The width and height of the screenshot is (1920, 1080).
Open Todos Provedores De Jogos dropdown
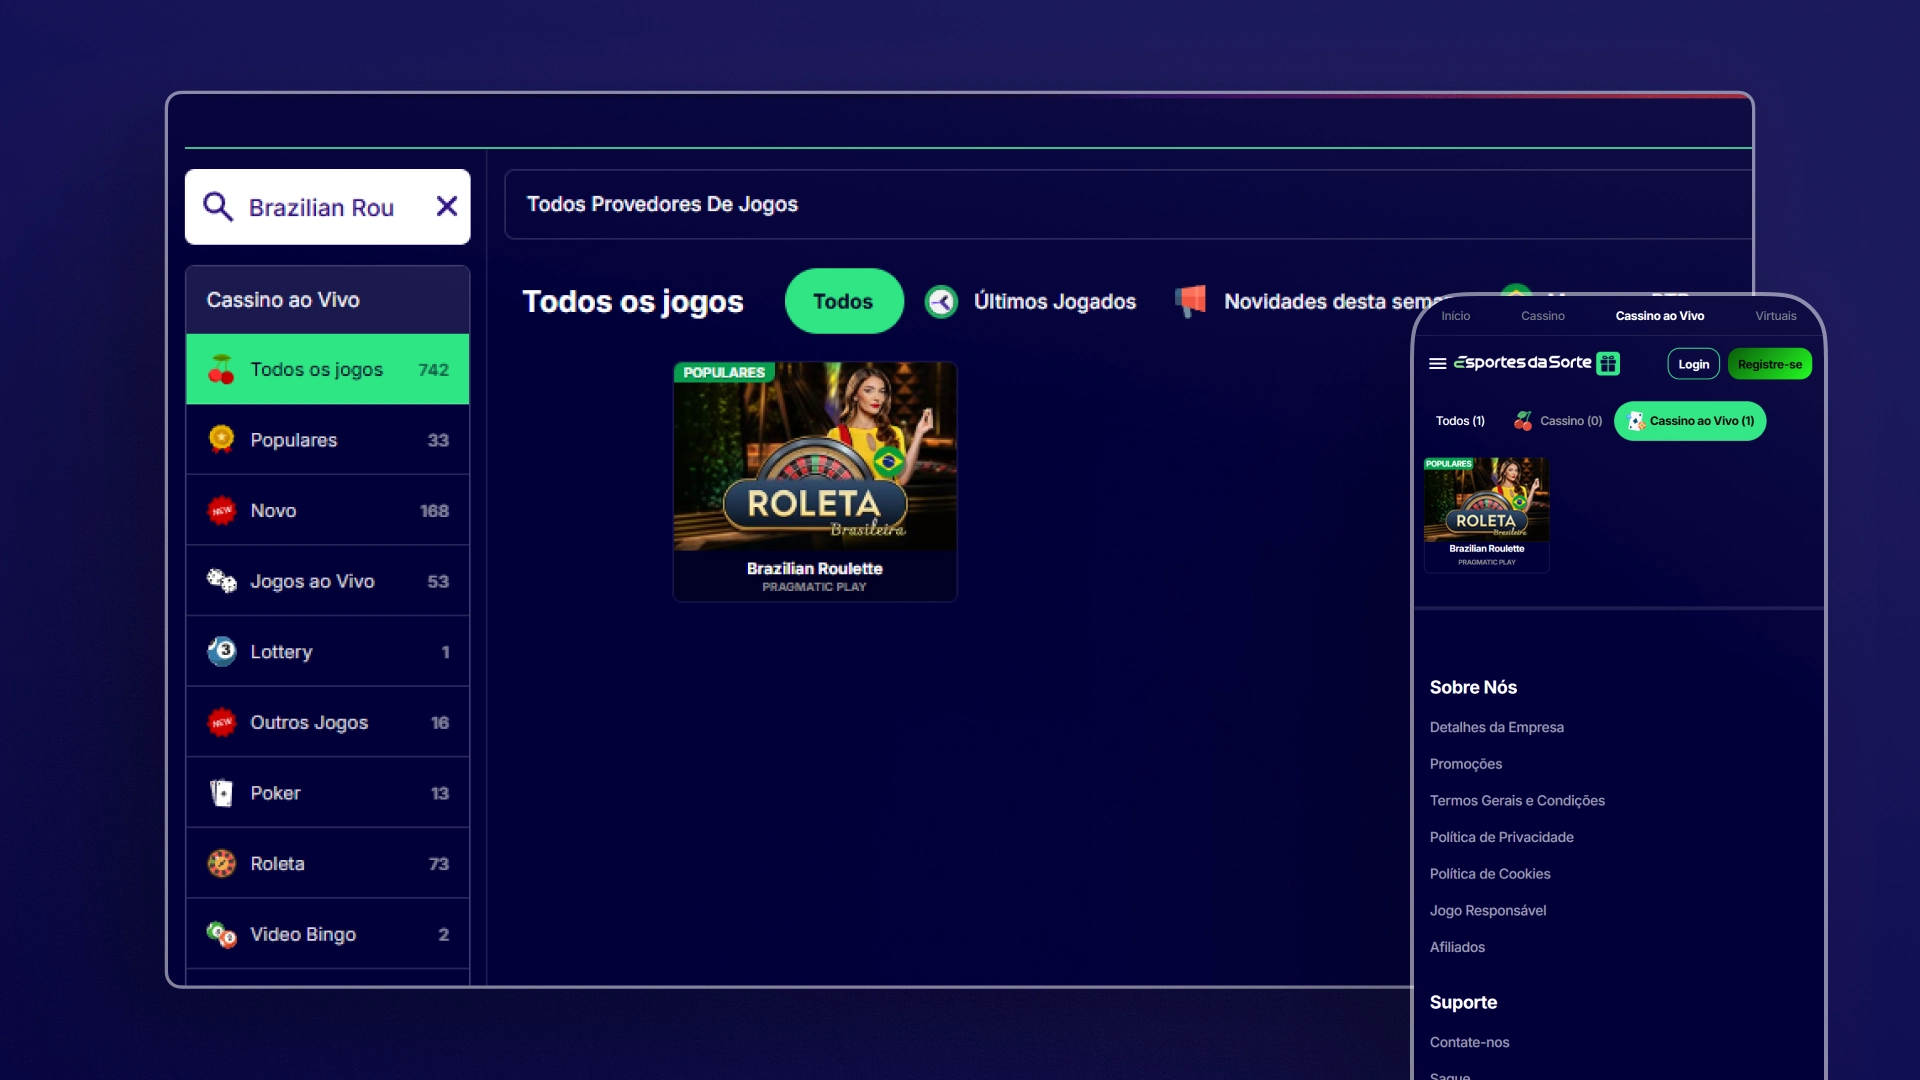[1128, 204]
